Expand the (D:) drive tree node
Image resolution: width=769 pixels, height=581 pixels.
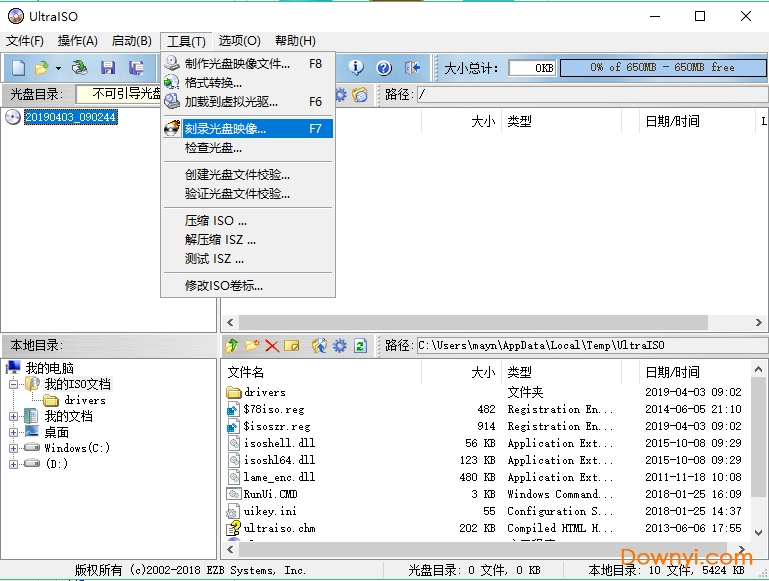tap(14, 464)
